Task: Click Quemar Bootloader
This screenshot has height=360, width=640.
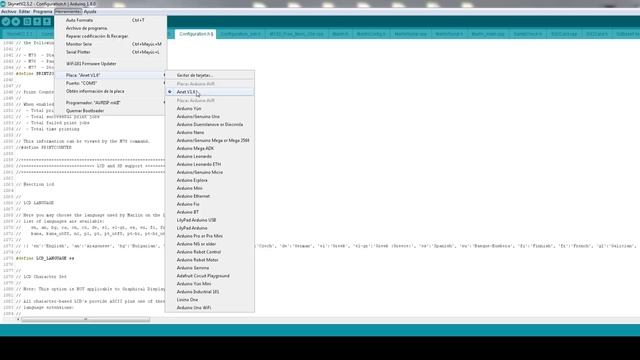Action: (x=111, y=111)
